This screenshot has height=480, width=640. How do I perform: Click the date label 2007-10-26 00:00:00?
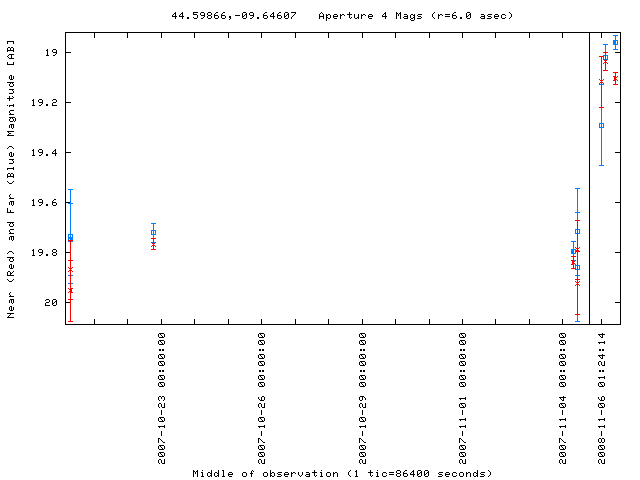[262, 398]
